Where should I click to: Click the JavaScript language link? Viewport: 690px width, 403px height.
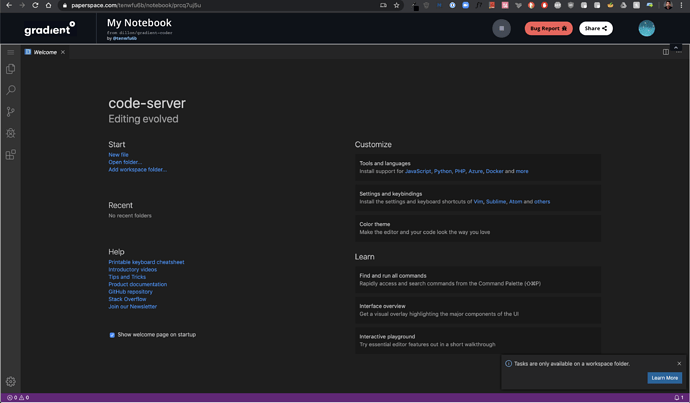(418, 171)
